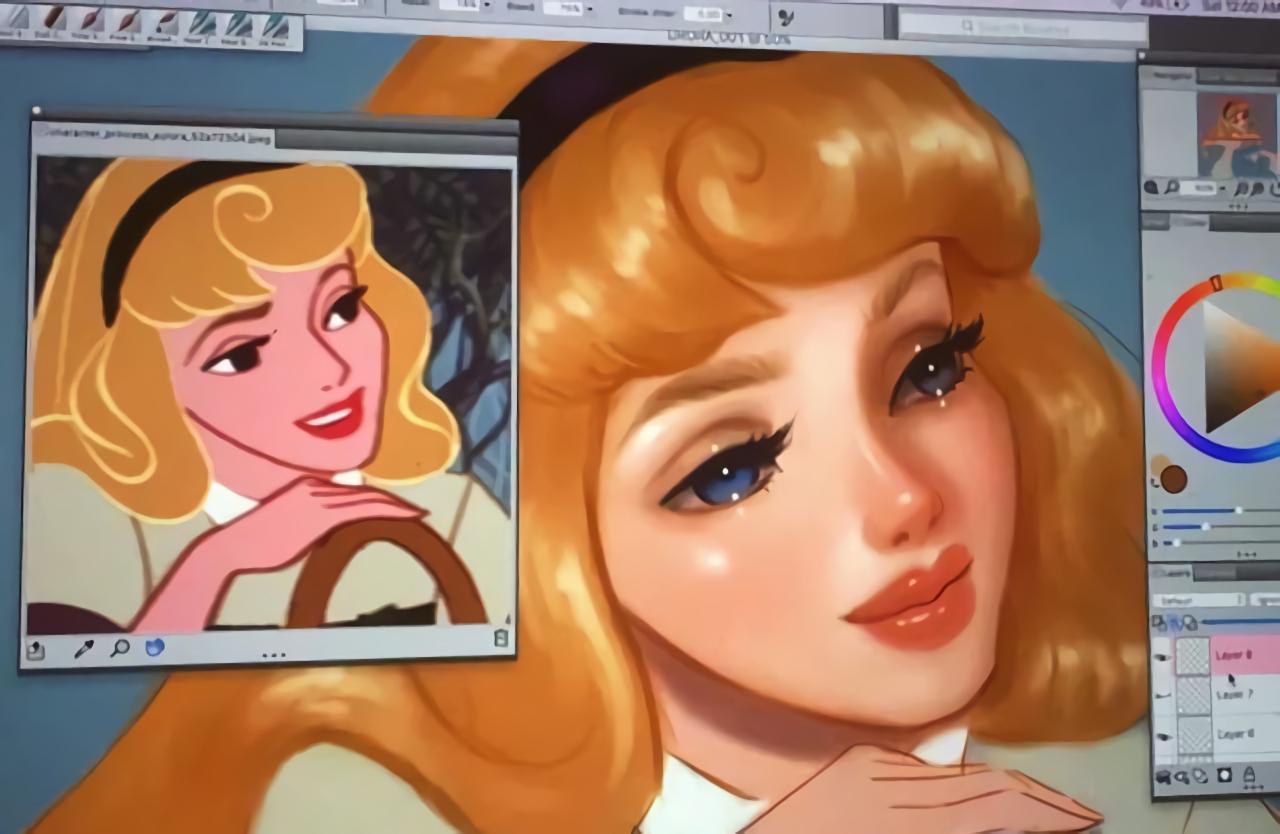1280x834 pixels.
Task: Select the eyedropper in the reference image window
Action: pos(84,649)
